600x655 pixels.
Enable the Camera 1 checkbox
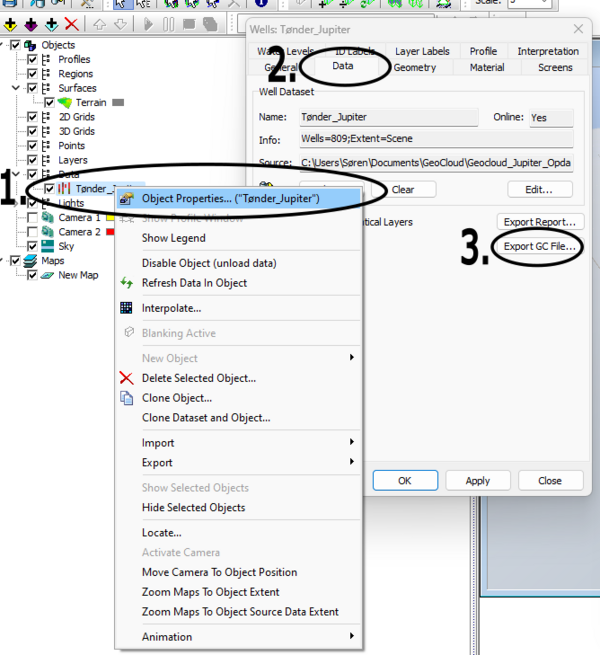point(32,218)
